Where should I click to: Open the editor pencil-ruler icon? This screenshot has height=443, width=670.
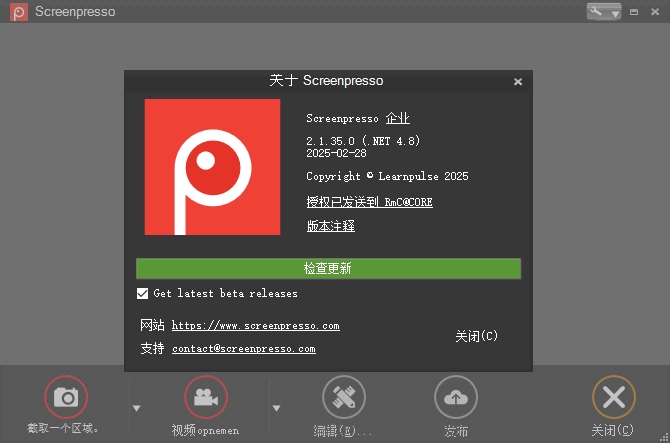tap(344, 397)
